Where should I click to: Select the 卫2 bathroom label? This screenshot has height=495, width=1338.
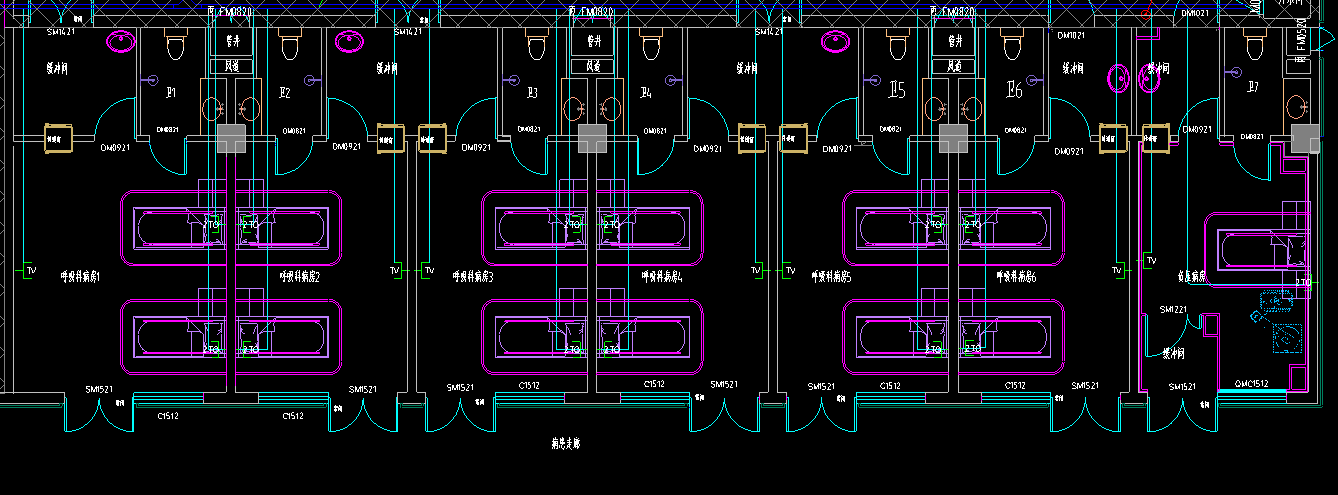(285, 93)
